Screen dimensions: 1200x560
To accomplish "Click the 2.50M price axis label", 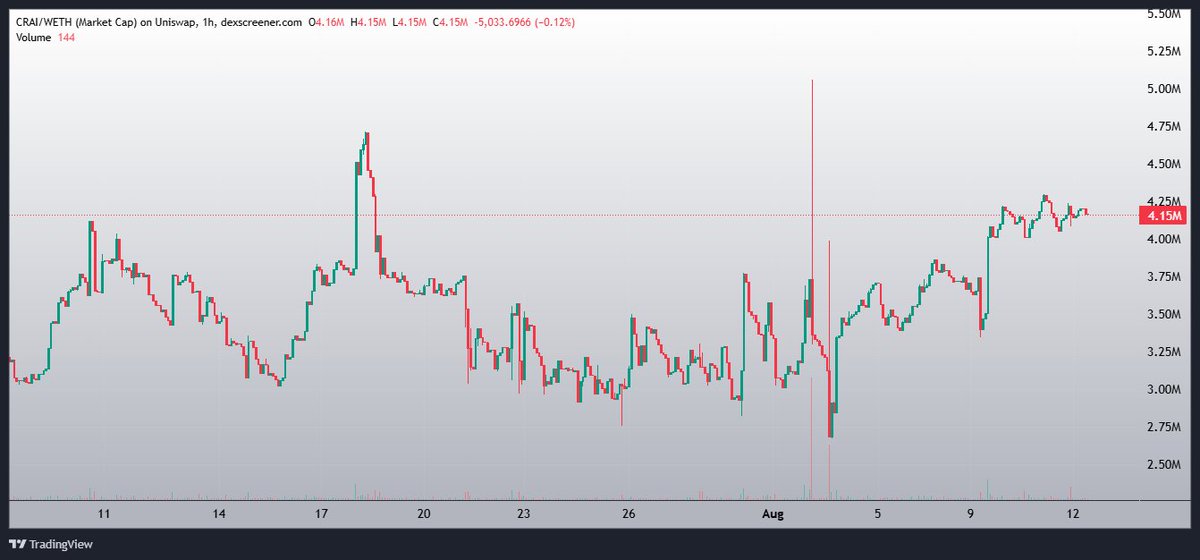I will point(1163,465).
